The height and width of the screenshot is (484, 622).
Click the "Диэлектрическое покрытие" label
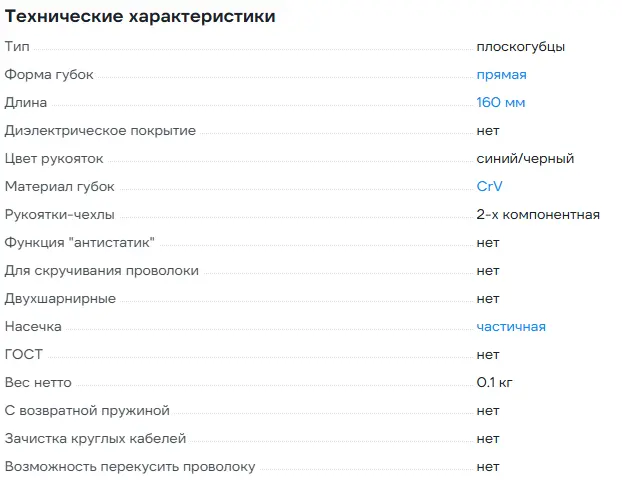coord(100,130)
